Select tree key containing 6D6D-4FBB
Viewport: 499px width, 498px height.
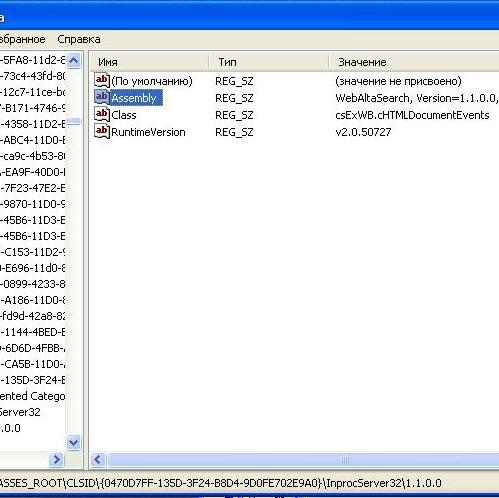(x=32, y=348)
